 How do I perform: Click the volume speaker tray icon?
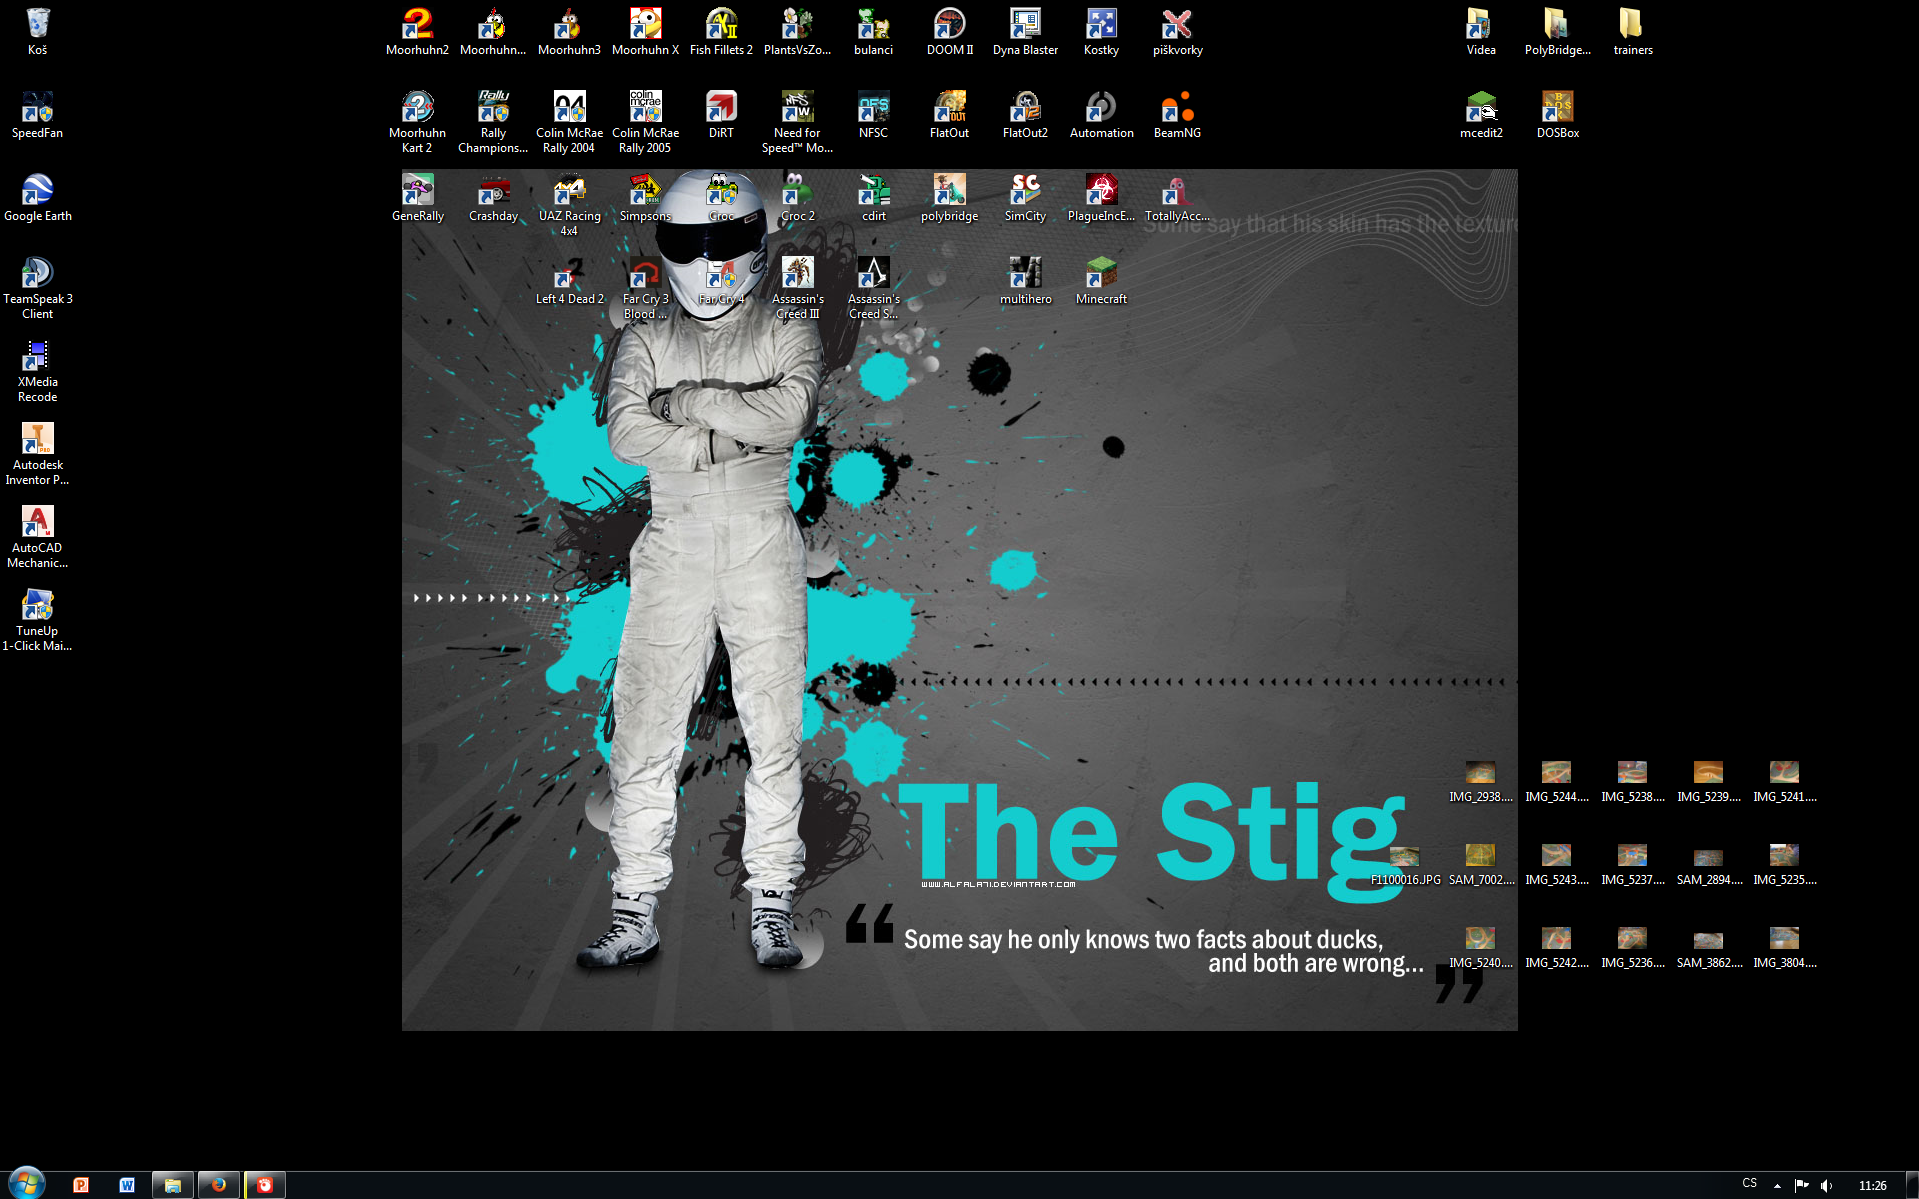pos(1827,1185)
